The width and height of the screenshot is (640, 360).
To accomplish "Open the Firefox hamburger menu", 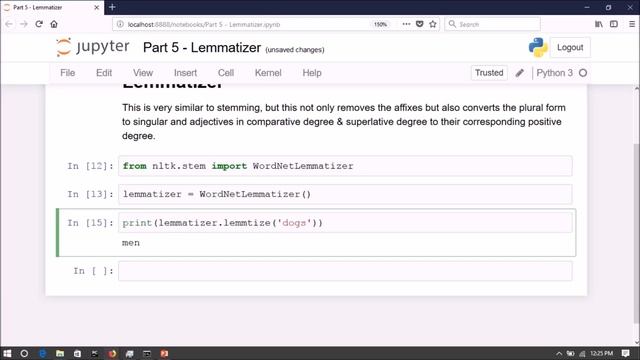I will click(631, 24).
